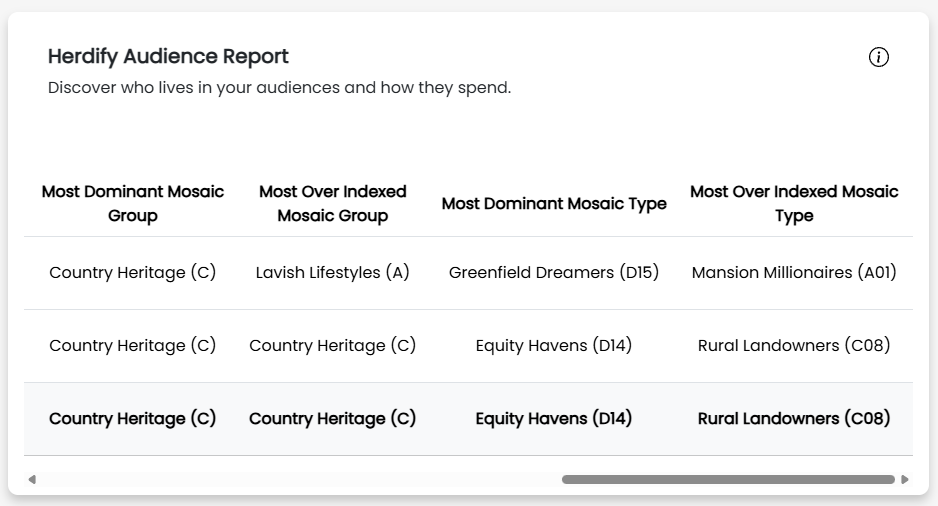938x506 pixels.
Task: Click the Greenfield Dreamers (D15) cell
Action: (554, 272)
